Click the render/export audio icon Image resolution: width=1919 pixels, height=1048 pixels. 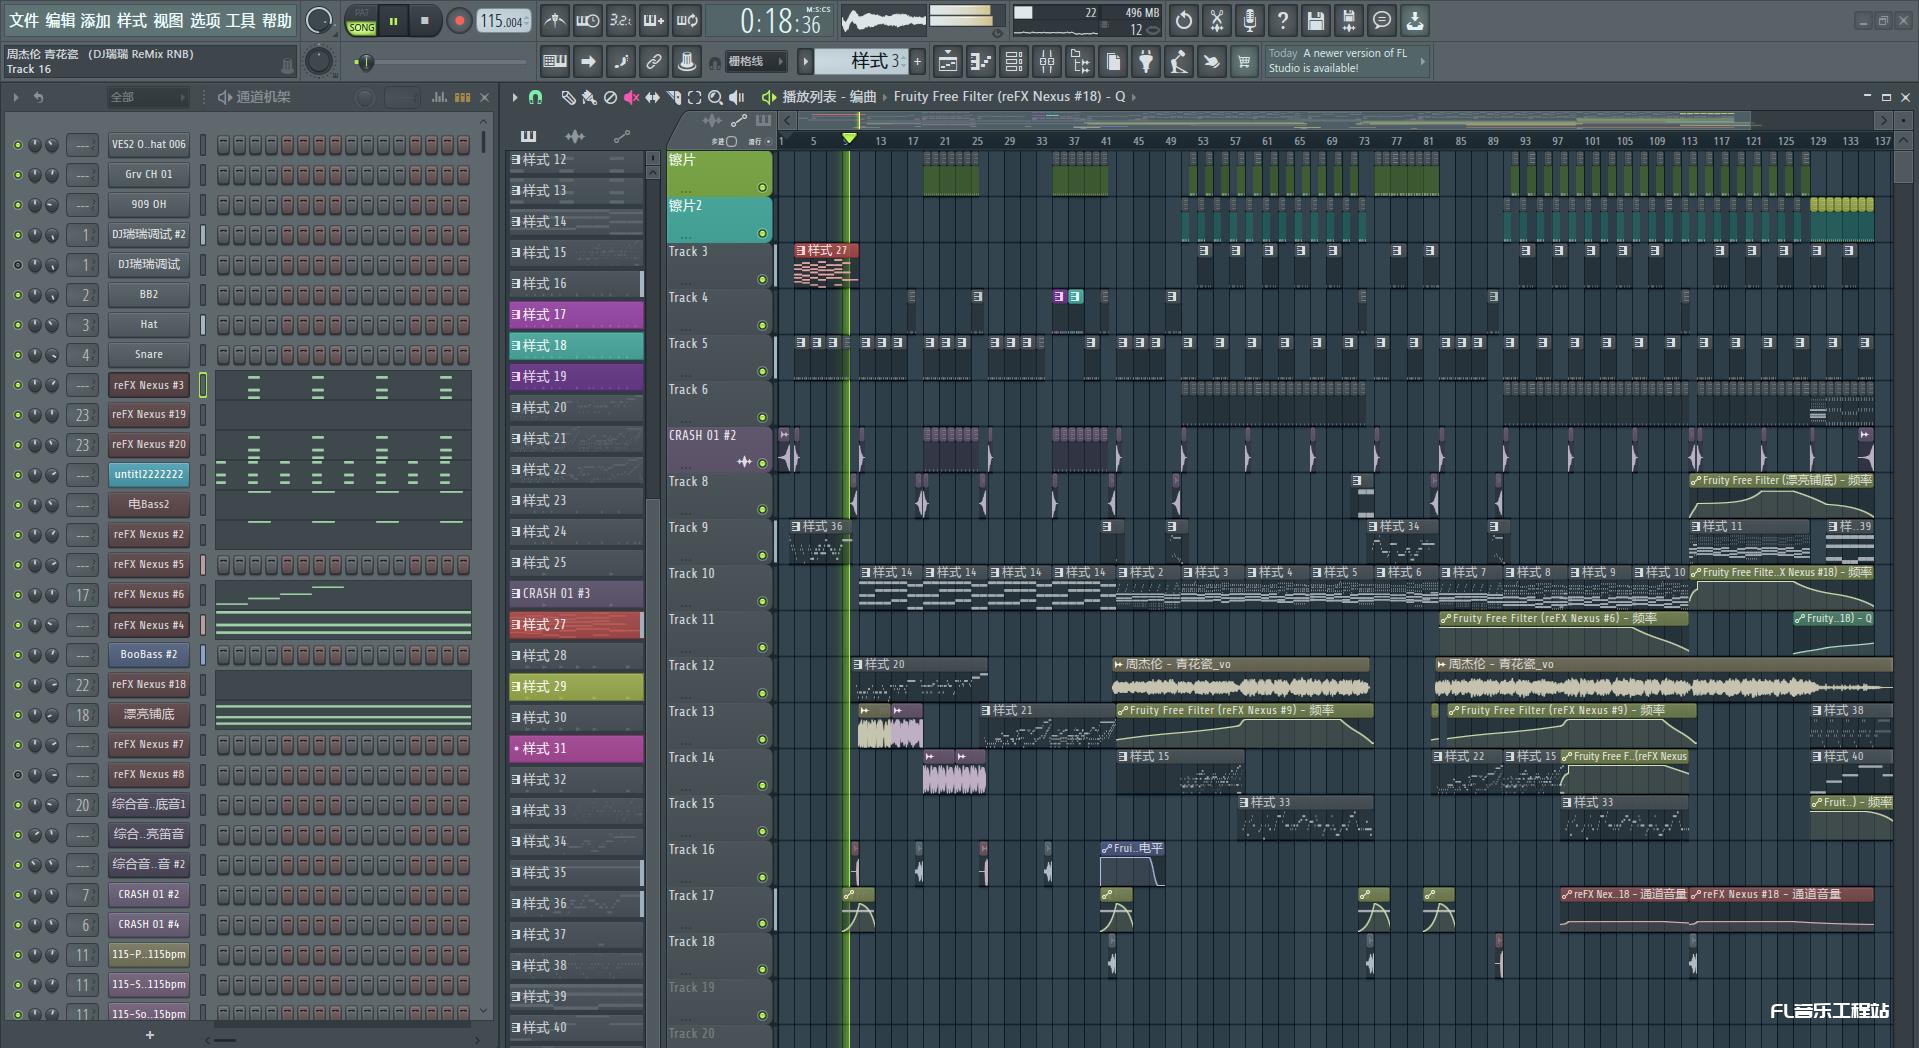(1349, 20)
